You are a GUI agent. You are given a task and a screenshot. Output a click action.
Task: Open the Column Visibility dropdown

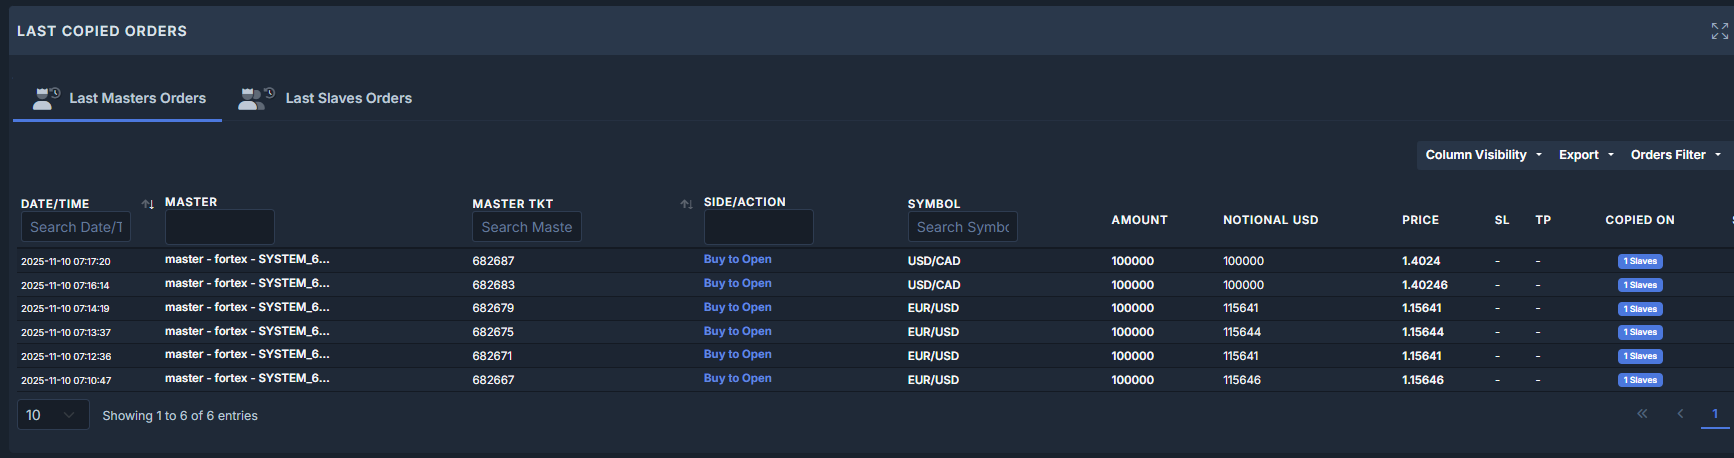tap(1483, 155)
